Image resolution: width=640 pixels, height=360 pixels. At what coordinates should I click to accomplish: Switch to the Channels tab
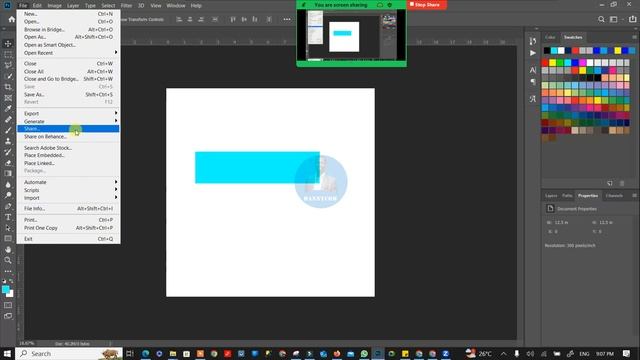point(614,196)
